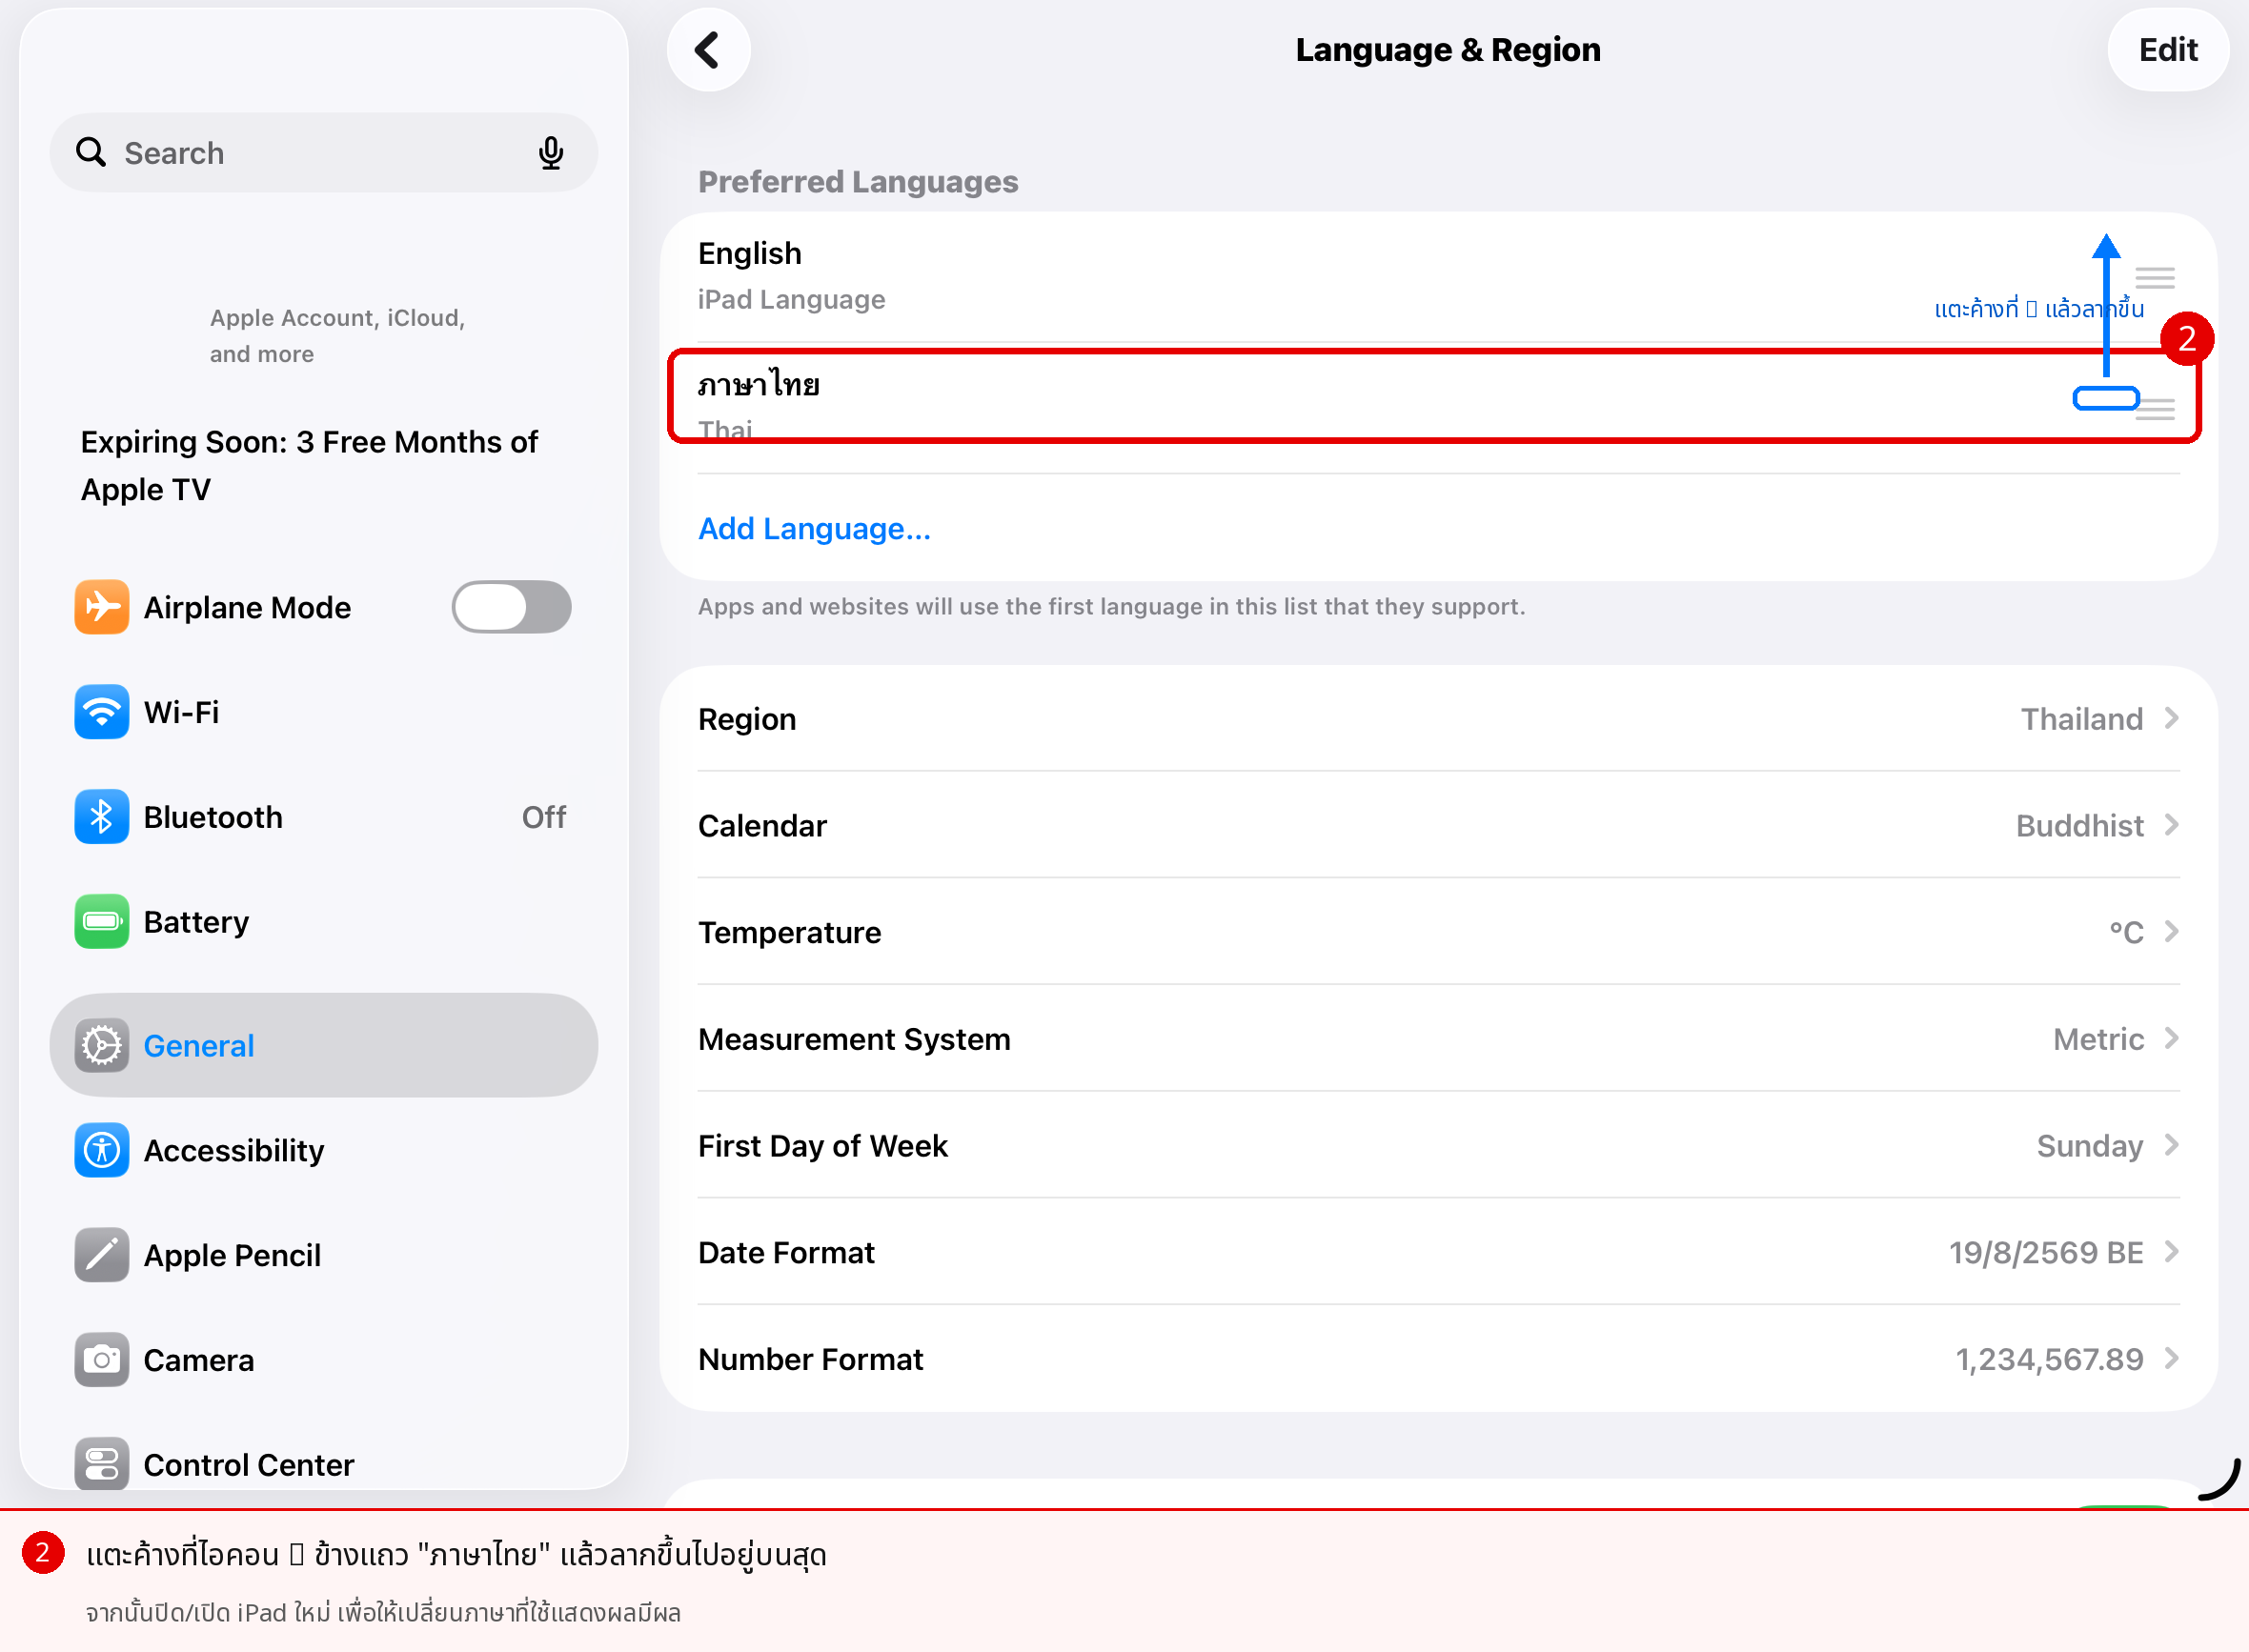Tap the Control Center icon
The width and height of the screenshot is (2249, 1652).
point(101,1464)
